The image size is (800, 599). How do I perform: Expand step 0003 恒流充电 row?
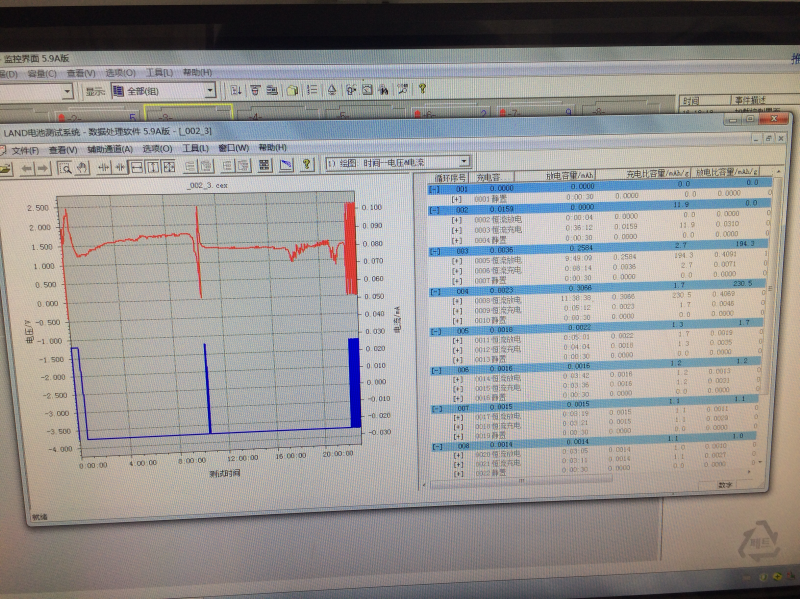tap(457, 230)
